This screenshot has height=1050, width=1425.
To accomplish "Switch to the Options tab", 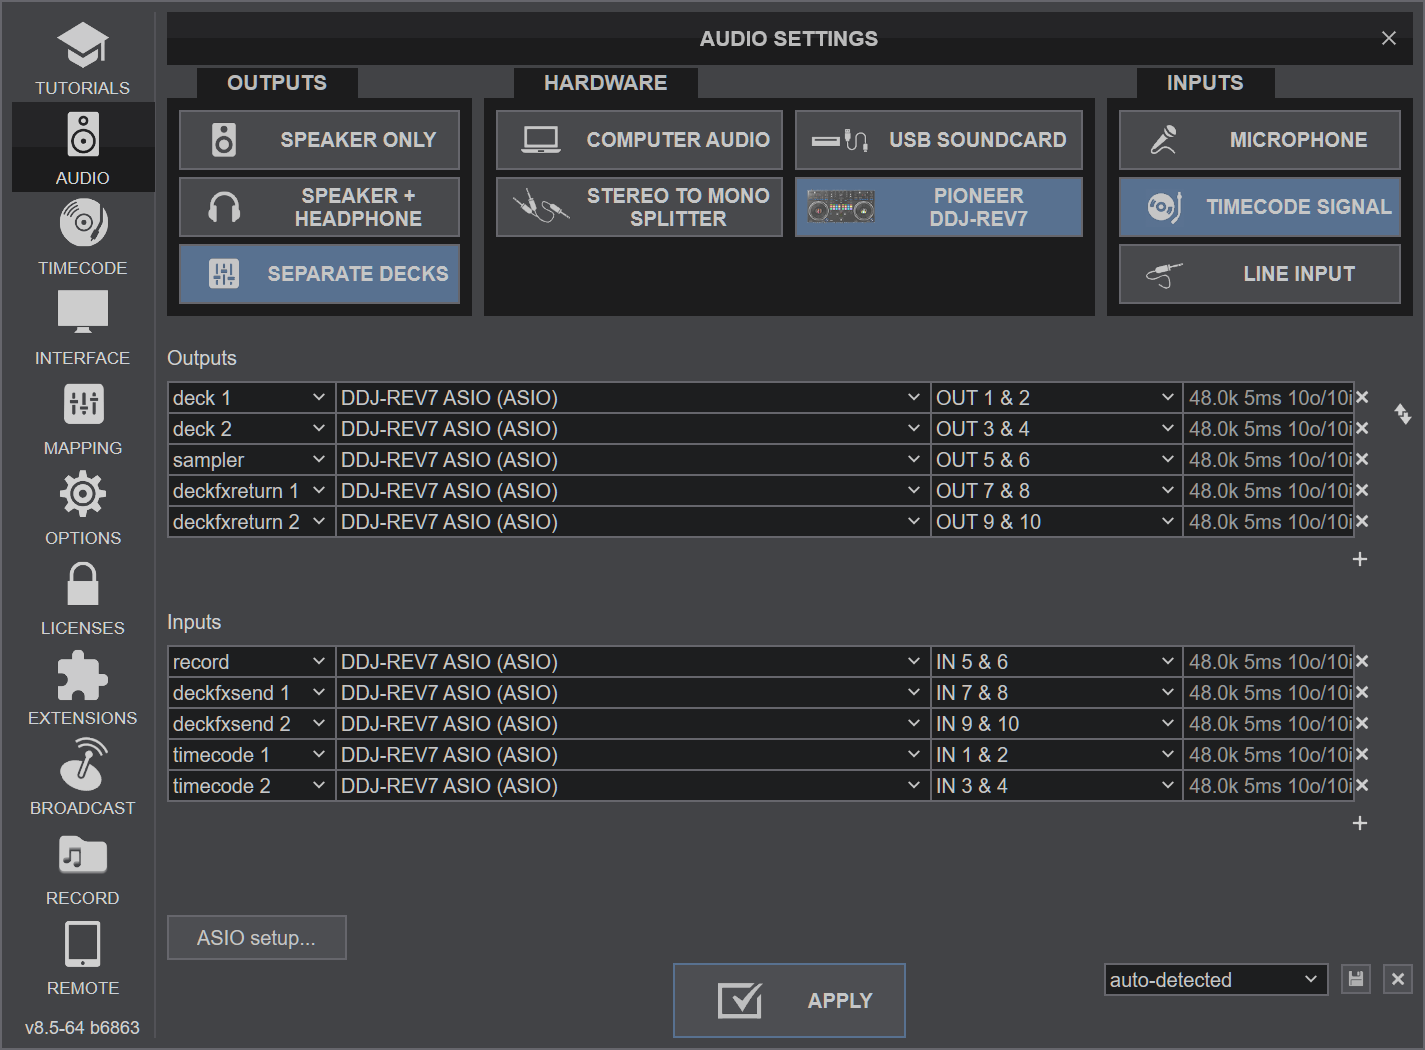I will (82, 508).
